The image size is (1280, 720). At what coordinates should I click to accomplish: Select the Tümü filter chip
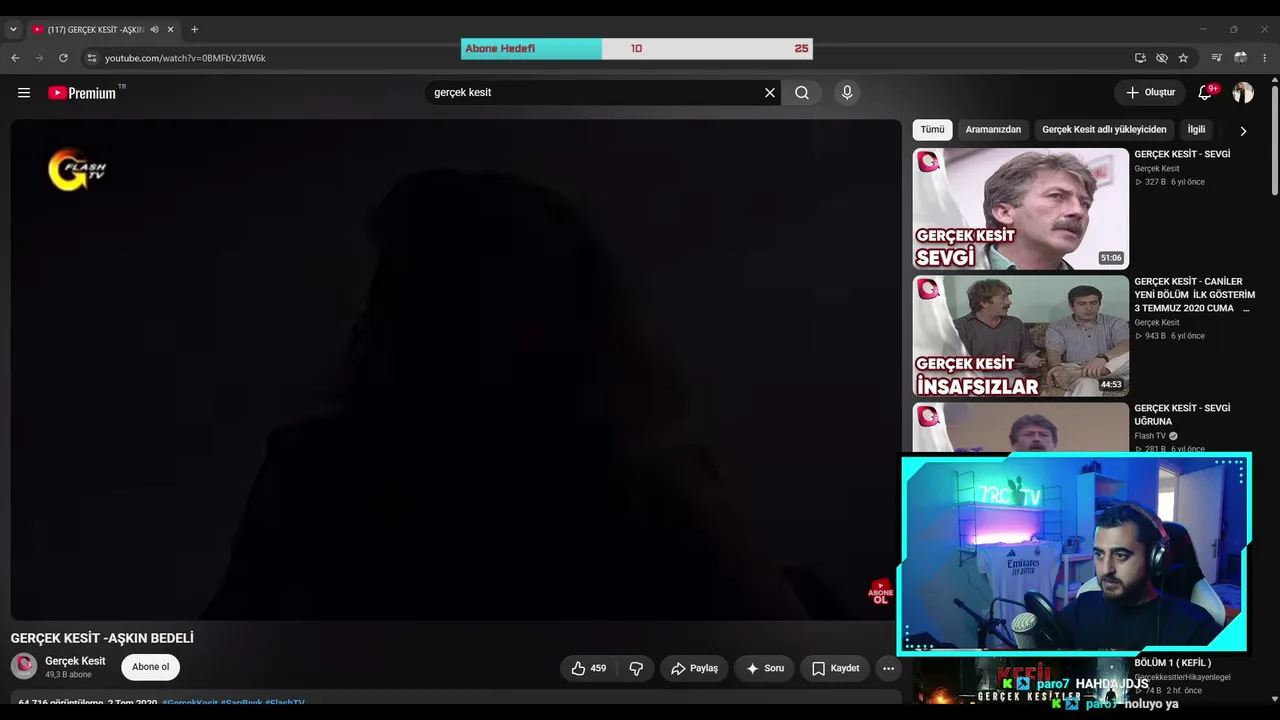tap(932, 130)
